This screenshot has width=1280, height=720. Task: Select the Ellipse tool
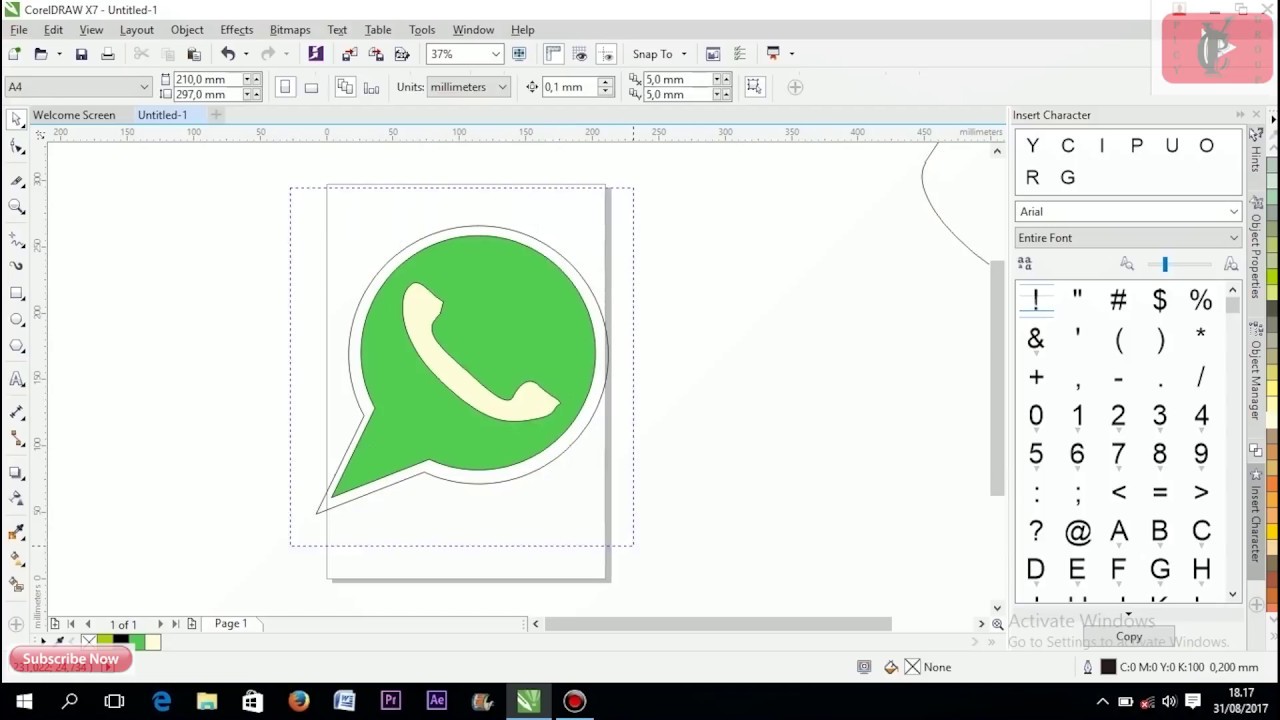[16, 320]
